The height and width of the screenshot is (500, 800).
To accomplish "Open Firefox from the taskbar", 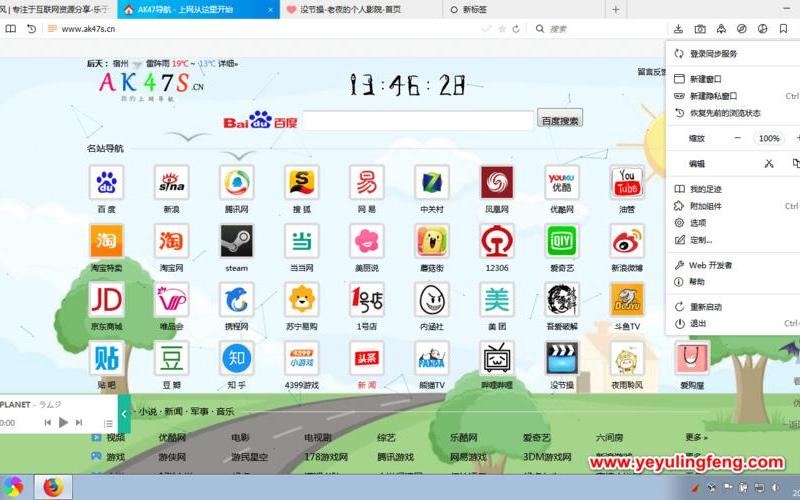I will coord(54,487).
